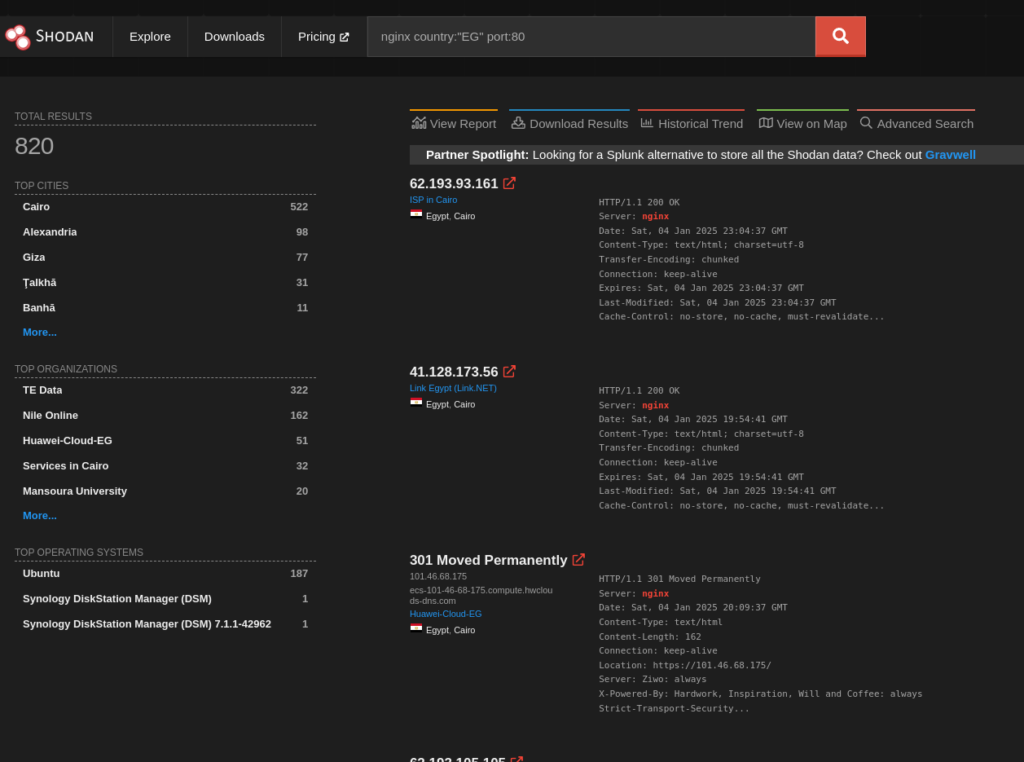Filter by Ubuntu operating system
This screenshot has width=1024, height=762.
click(x=41, y=573)
